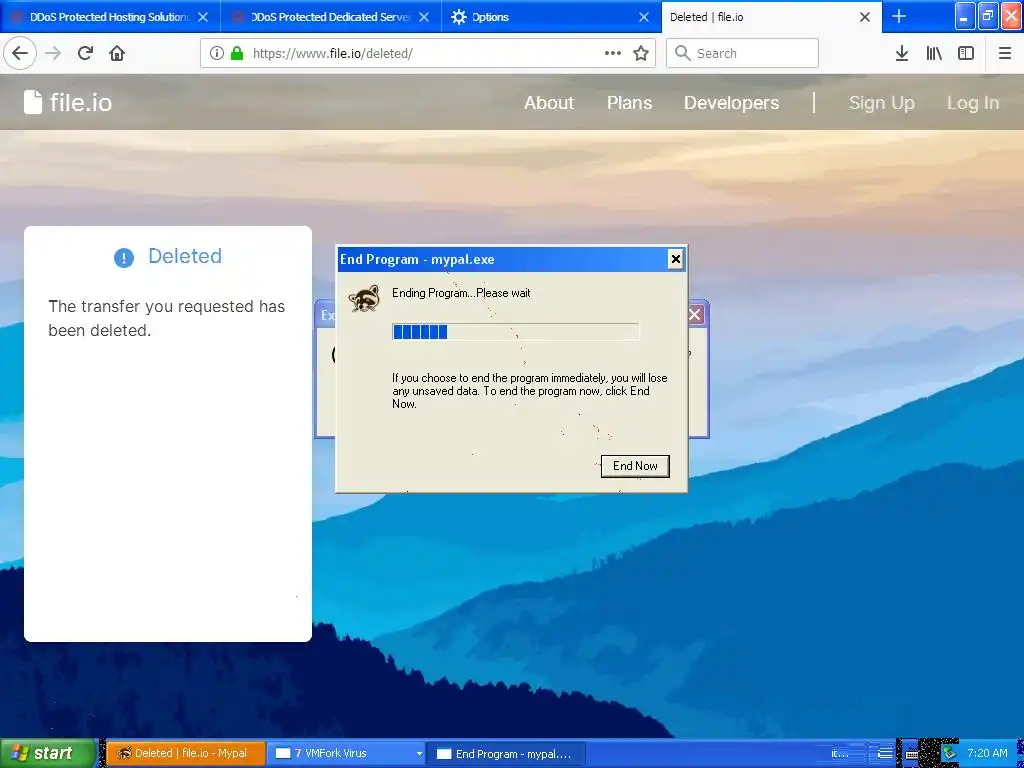Click raccoon icon in End Program dialog
The height and width of the screenshot is (768, 1024).
(x=364, y=298)
